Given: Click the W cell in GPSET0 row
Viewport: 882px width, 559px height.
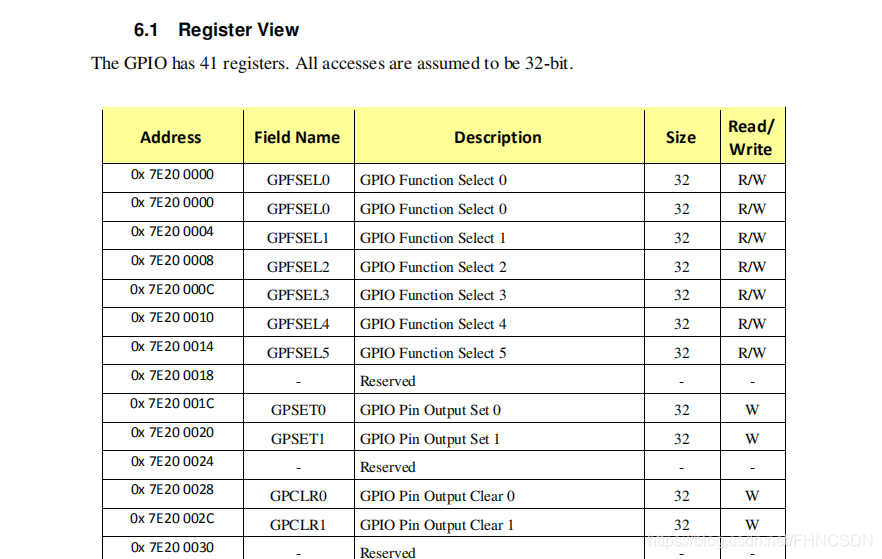Looking at the screenshot, I should pos(752,410).
